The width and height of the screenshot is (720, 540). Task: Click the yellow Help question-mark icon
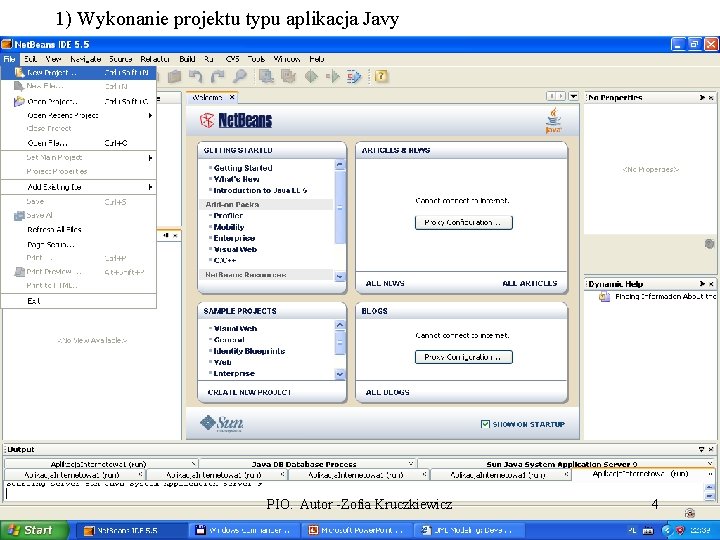pos(381,76)
